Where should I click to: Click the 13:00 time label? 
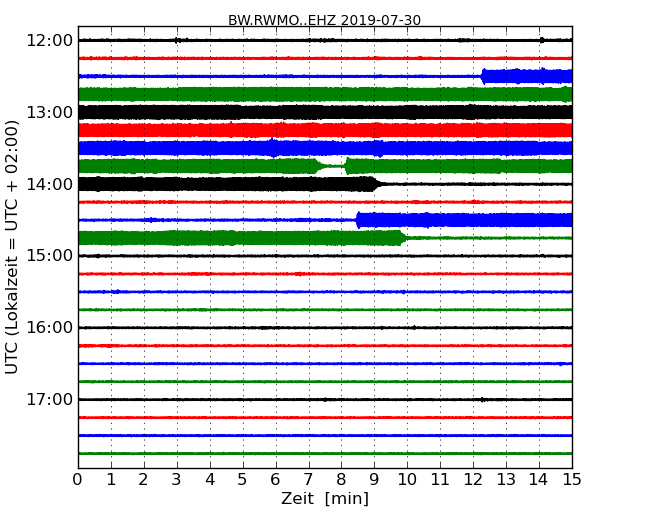coord(49,112)
